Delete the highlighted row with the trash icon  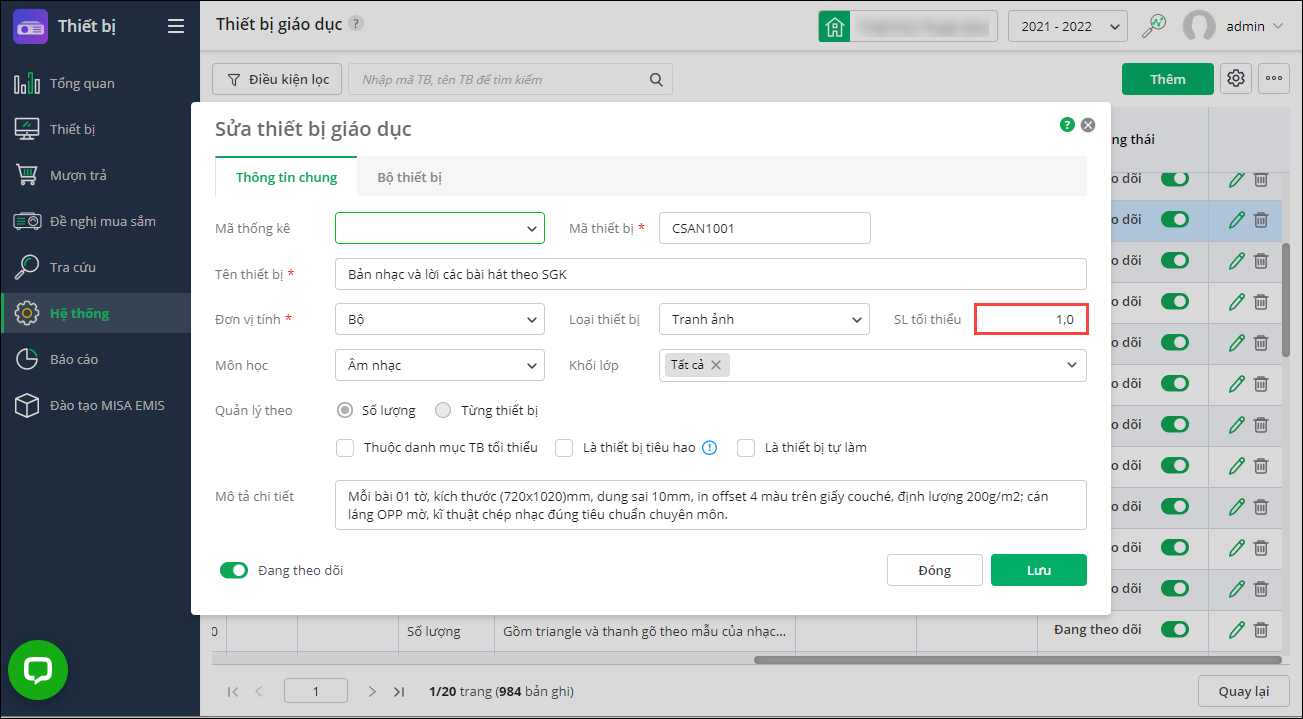[1261, 220]
